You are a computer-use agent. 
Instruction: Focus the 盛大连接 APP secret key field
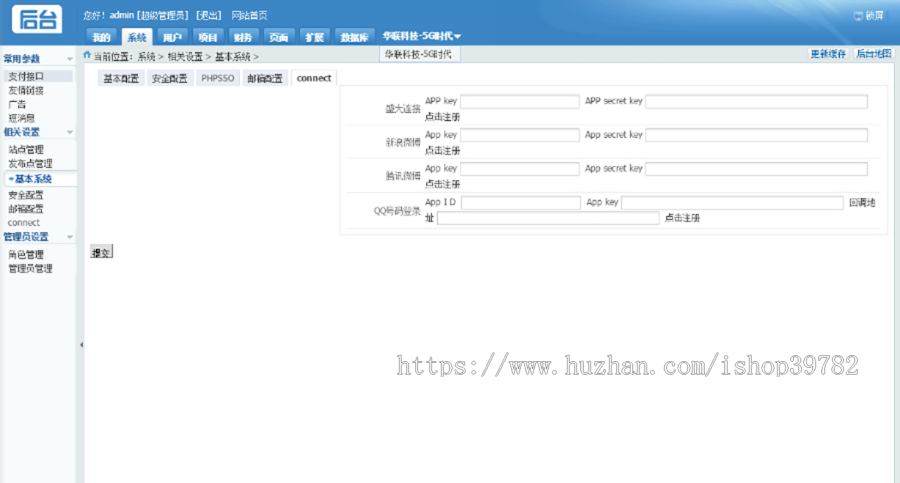757,102
